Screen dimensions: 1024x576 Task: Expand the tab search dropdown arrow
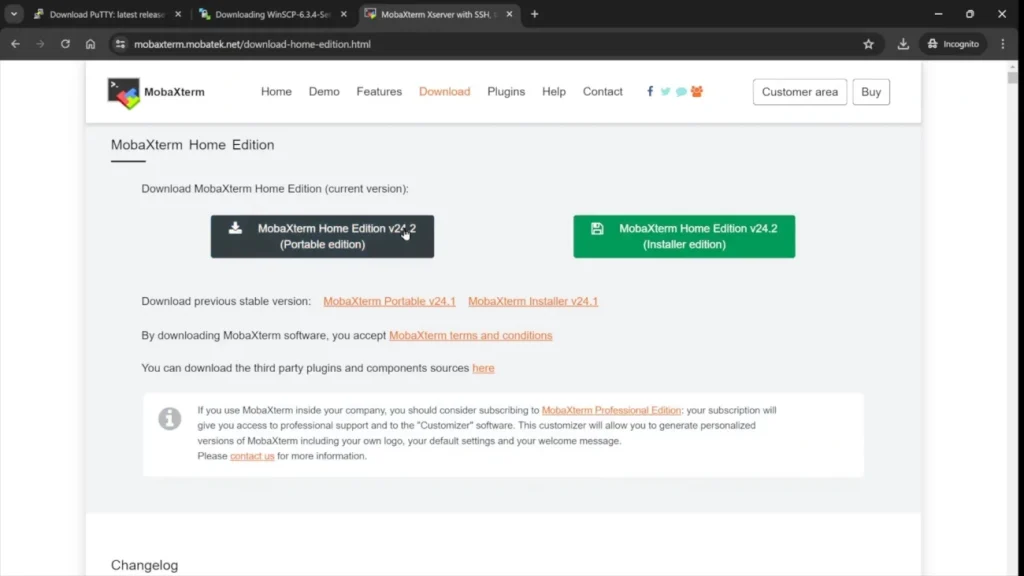tap(14, 14)
